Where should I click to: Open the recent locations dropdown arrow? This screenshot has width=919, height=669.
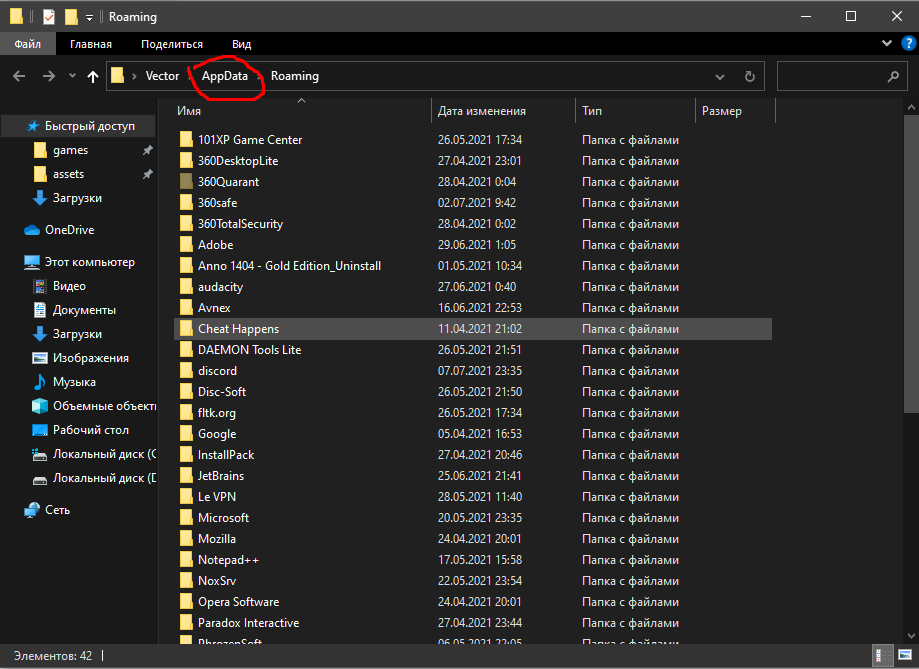[x=72, y=76]
